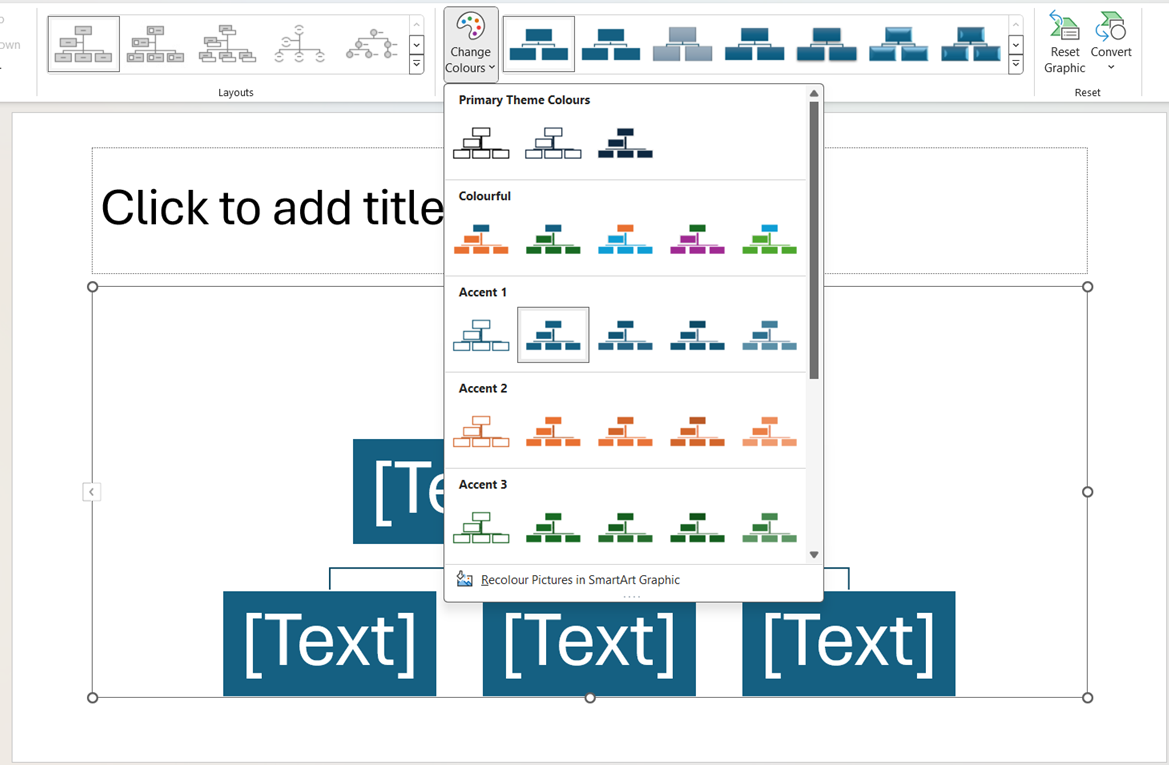Image resolution: width=1169 pixels, height=765 pixels.
Task: Click colour list scrollbar up arrow
Action: [814, 93]
